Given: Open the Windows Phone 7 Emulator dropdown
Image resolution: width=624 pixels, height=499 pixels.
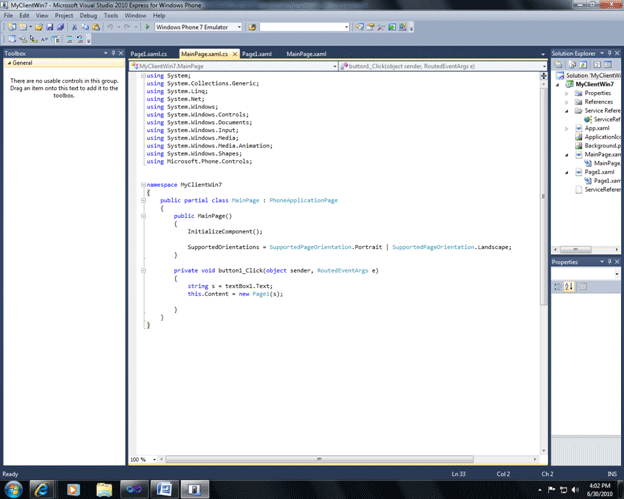Looking at the screenshot, I should click(239, 27).
